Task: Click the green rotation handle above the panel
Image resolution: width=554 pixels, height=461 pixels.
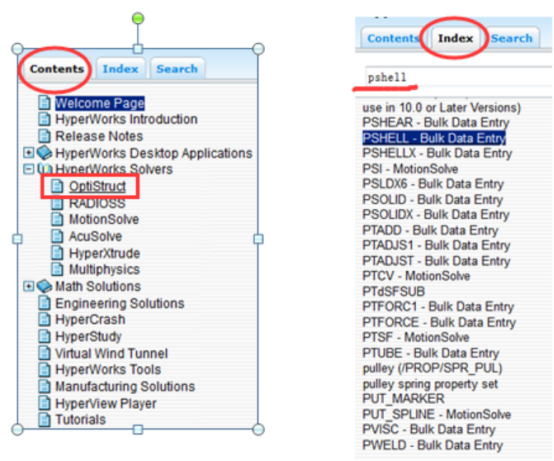Action: click(x=138, y=18)
